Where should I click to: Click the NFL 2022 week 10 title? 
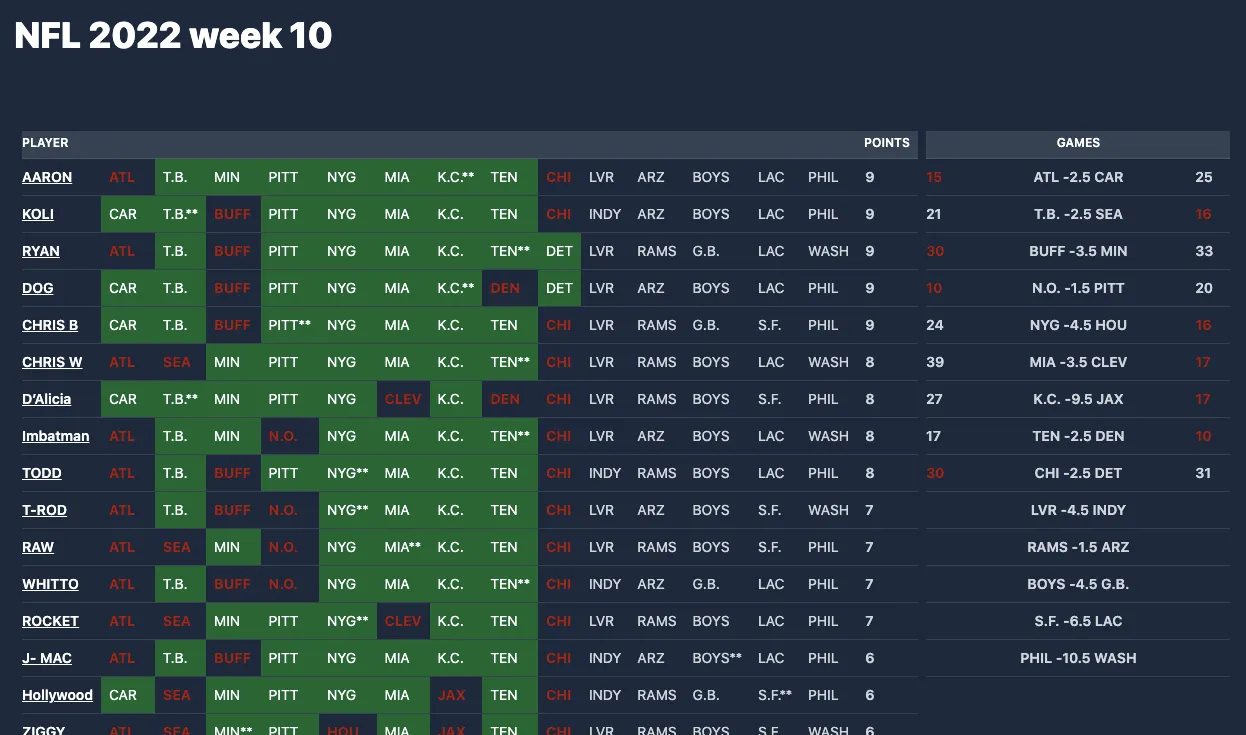click(172, 35)
